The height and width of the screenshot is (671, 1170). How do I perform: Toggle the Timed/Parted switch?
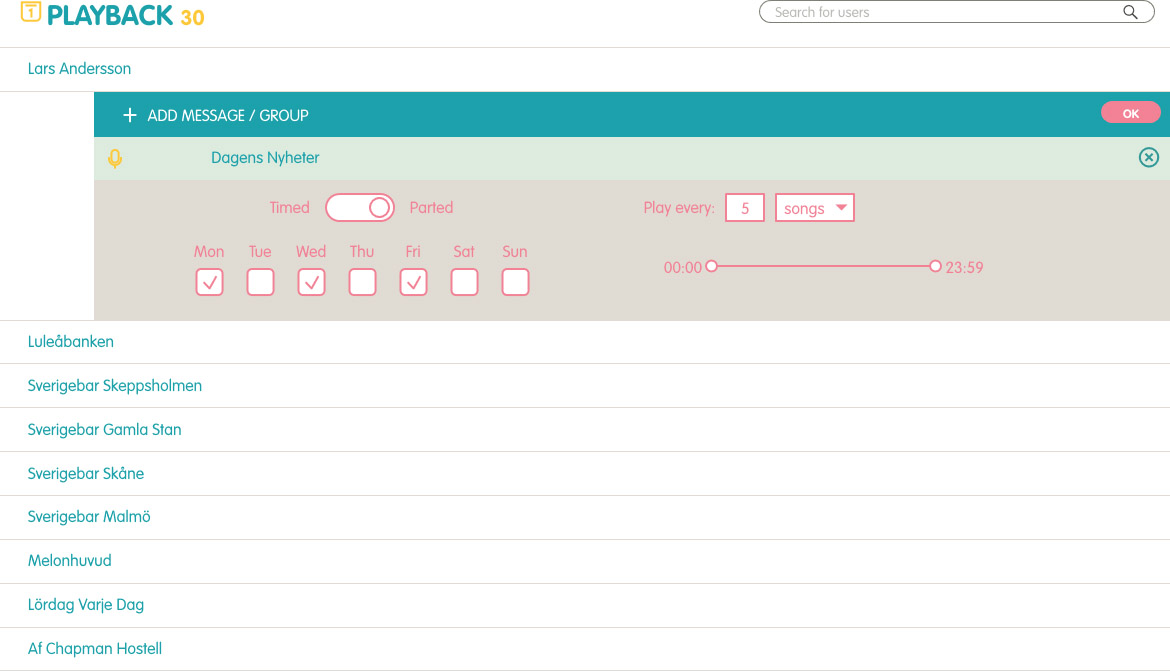tap(360, 207)
